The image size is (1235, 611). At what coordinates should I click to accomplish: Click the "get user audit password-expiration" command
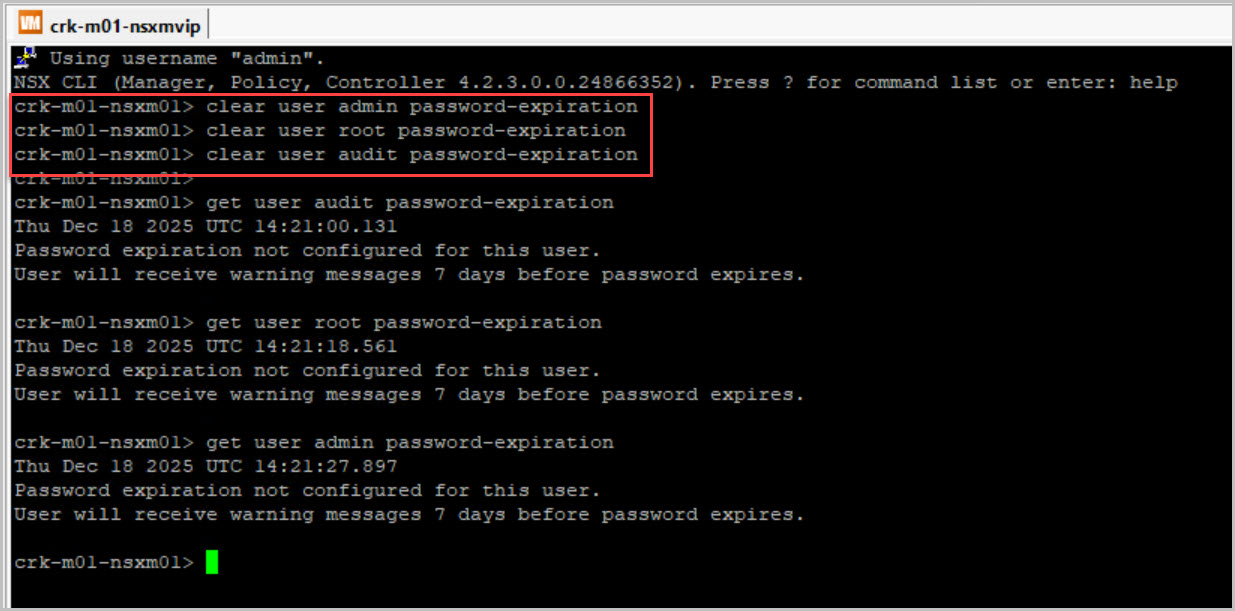(409, 202)
